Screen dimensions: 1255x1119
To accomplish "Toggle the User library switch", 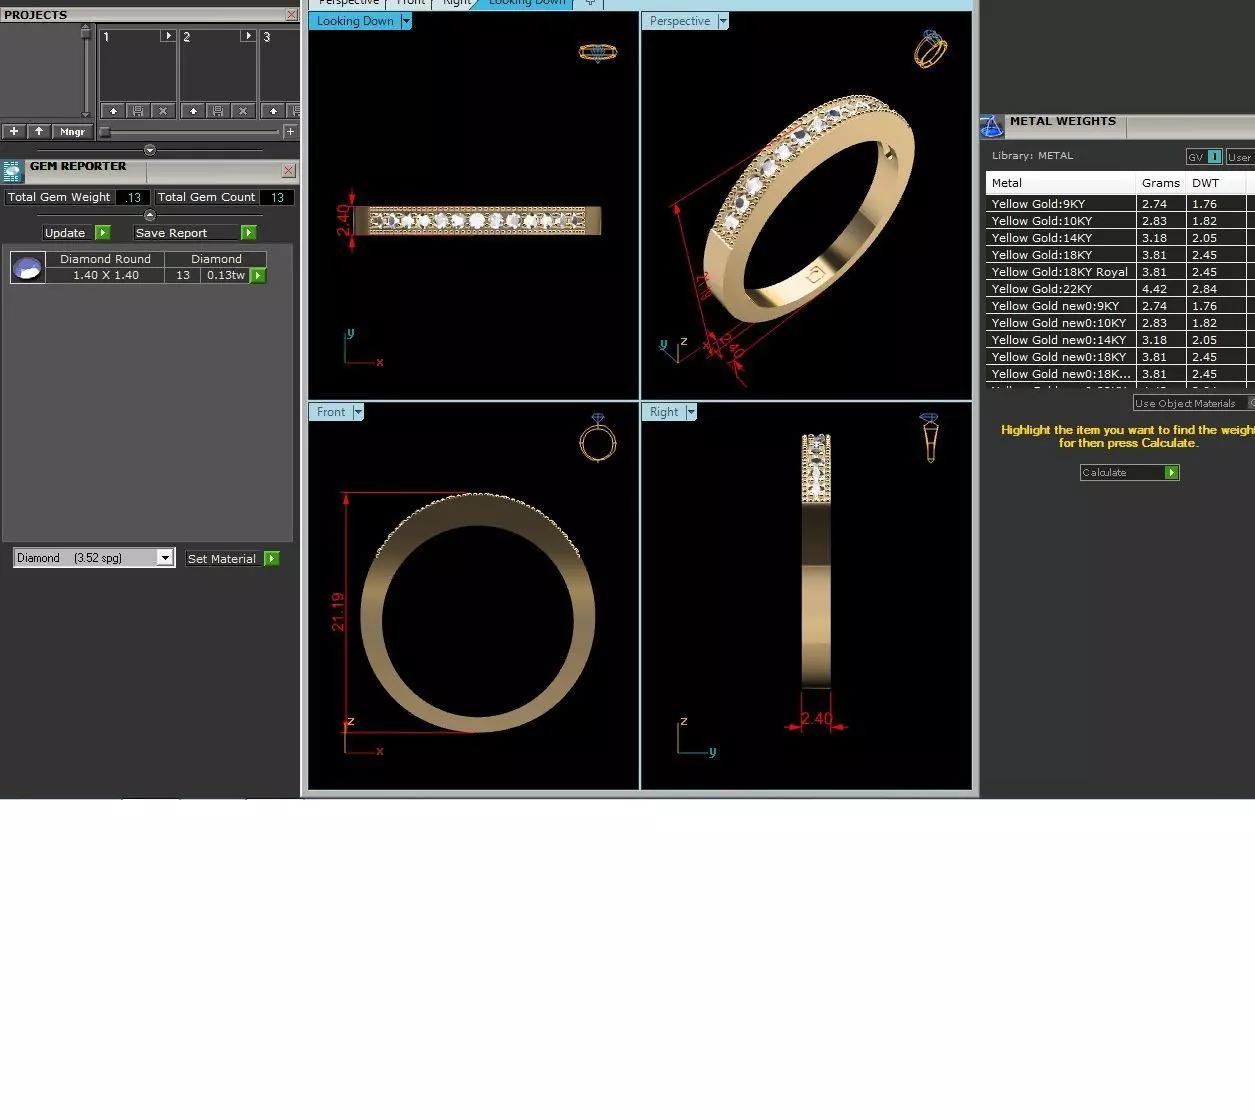I will 1240,157.
